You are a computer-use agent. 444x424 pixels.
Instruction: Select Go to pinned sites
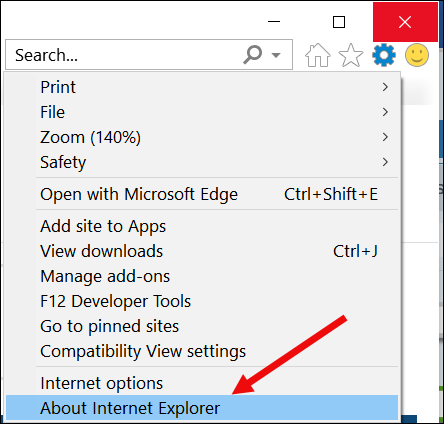(x=202, y=326)
